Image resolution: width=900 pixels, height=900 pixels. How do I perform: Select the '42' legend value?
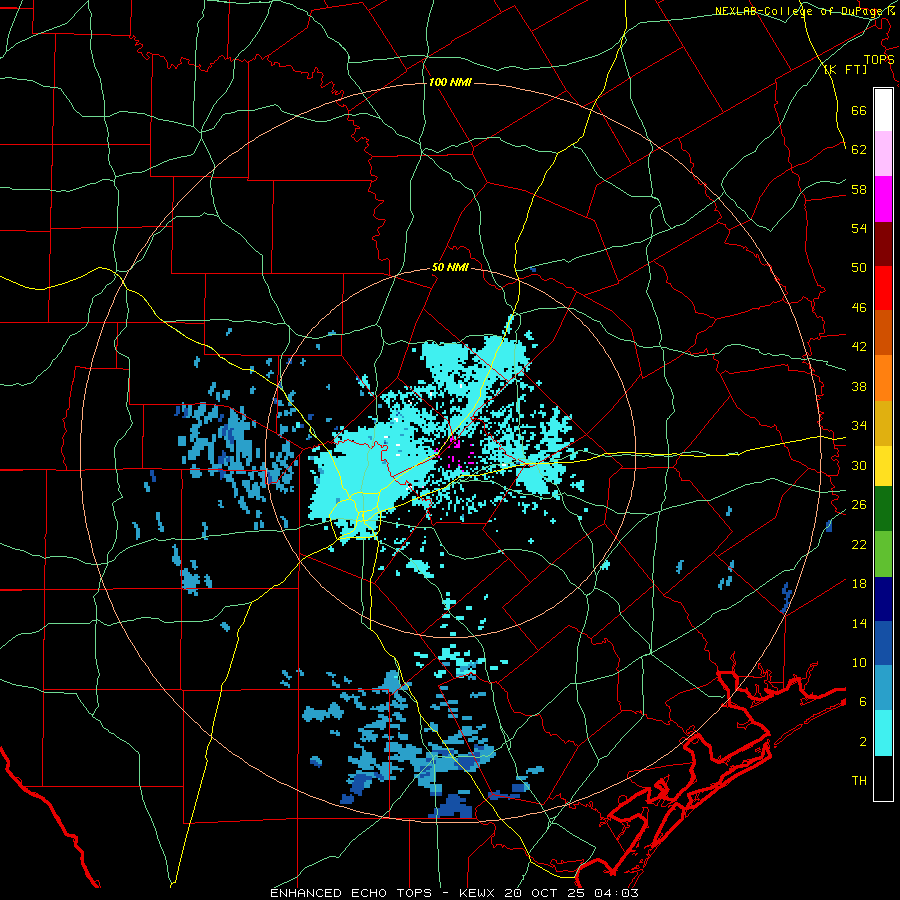point(859,347)
